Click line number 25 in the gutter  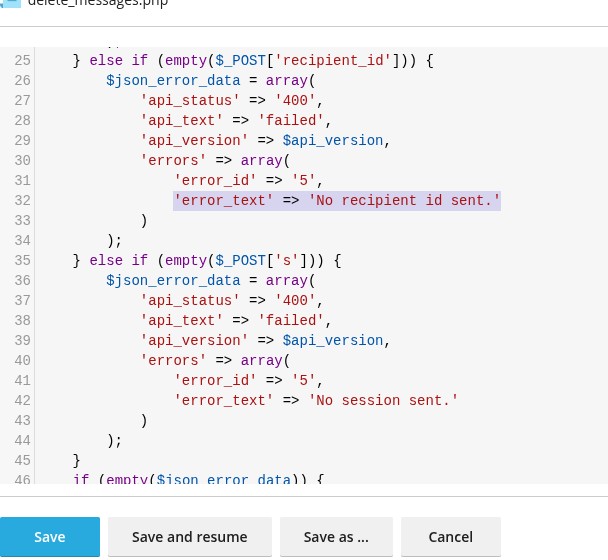[22, 60]
